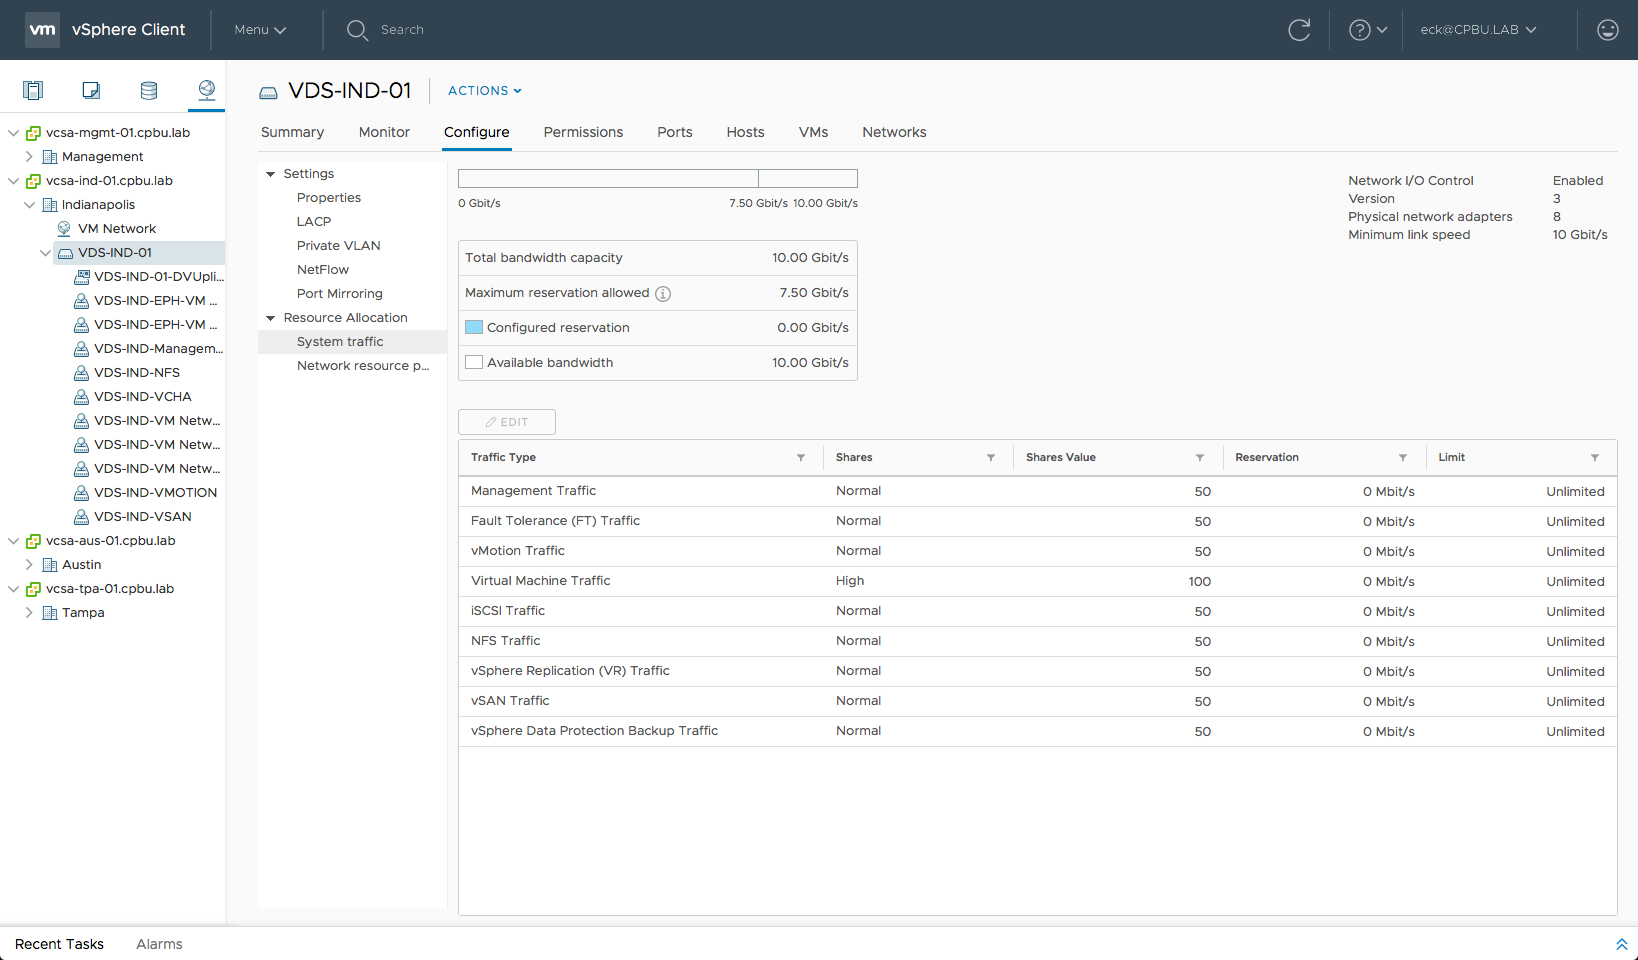Viewport: 1638px width, 960px height.
Task: Switch to the Permissions tab
Action: coord(583,132)
